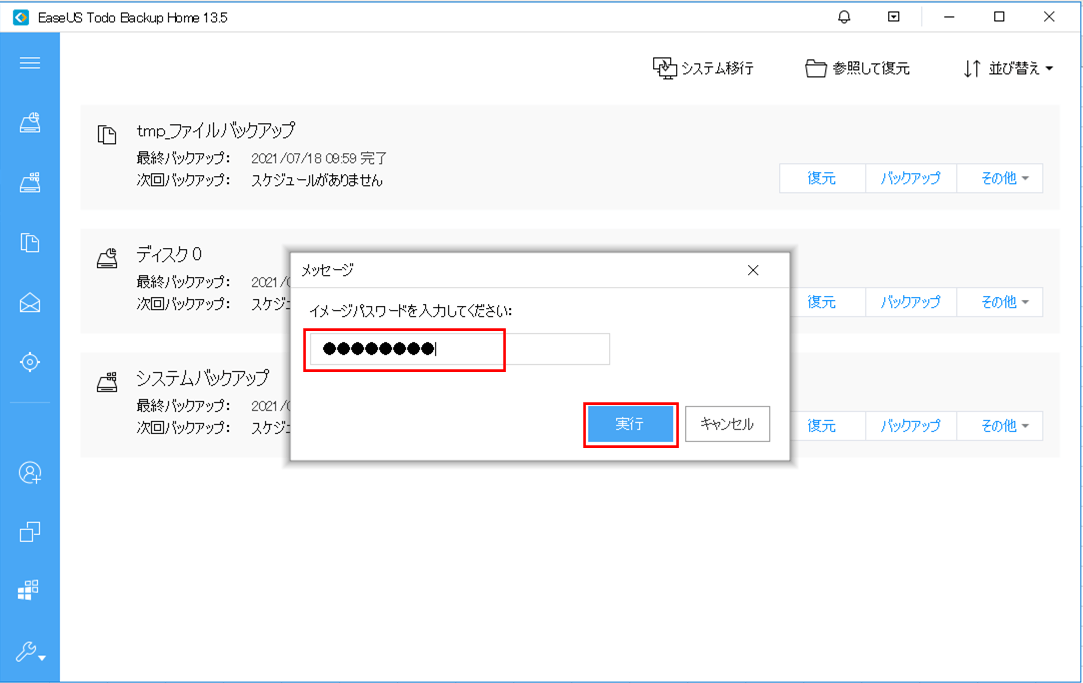The width and height of the screenshot is (1083, 683).
Task: Close the メッセージ dialog
Action: (x=753, y=270)
